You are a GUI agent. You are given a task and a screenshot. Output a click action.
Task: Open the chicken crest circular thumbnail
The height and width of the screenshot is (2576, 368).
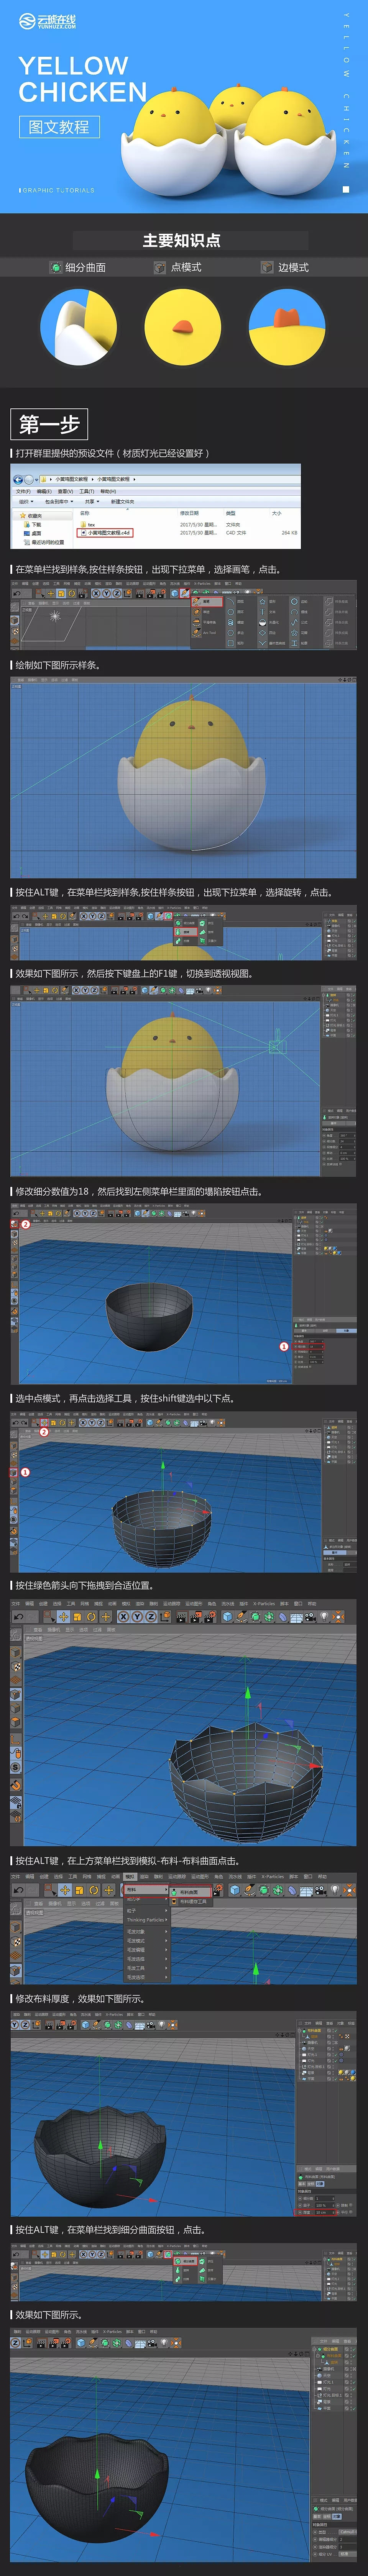tap(287, 327)
